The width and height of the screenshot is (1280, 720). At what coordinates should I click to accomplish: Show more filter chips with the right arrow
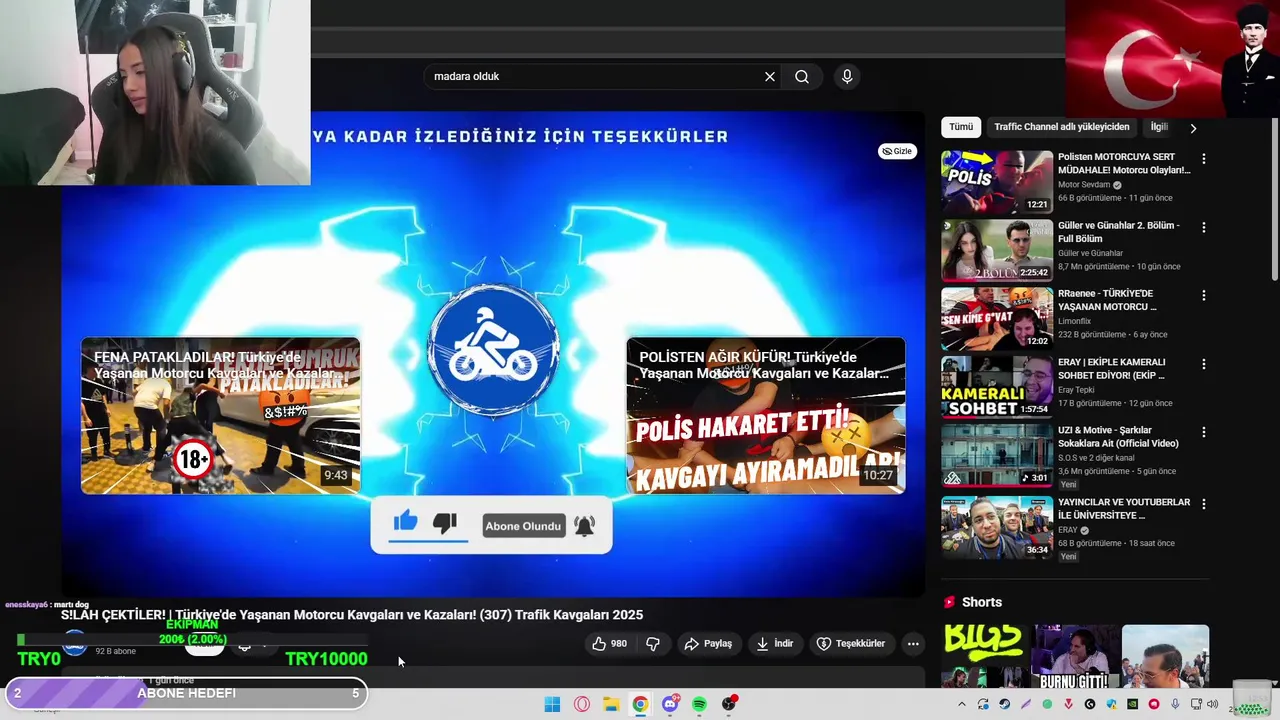[x=1193, y=128]
